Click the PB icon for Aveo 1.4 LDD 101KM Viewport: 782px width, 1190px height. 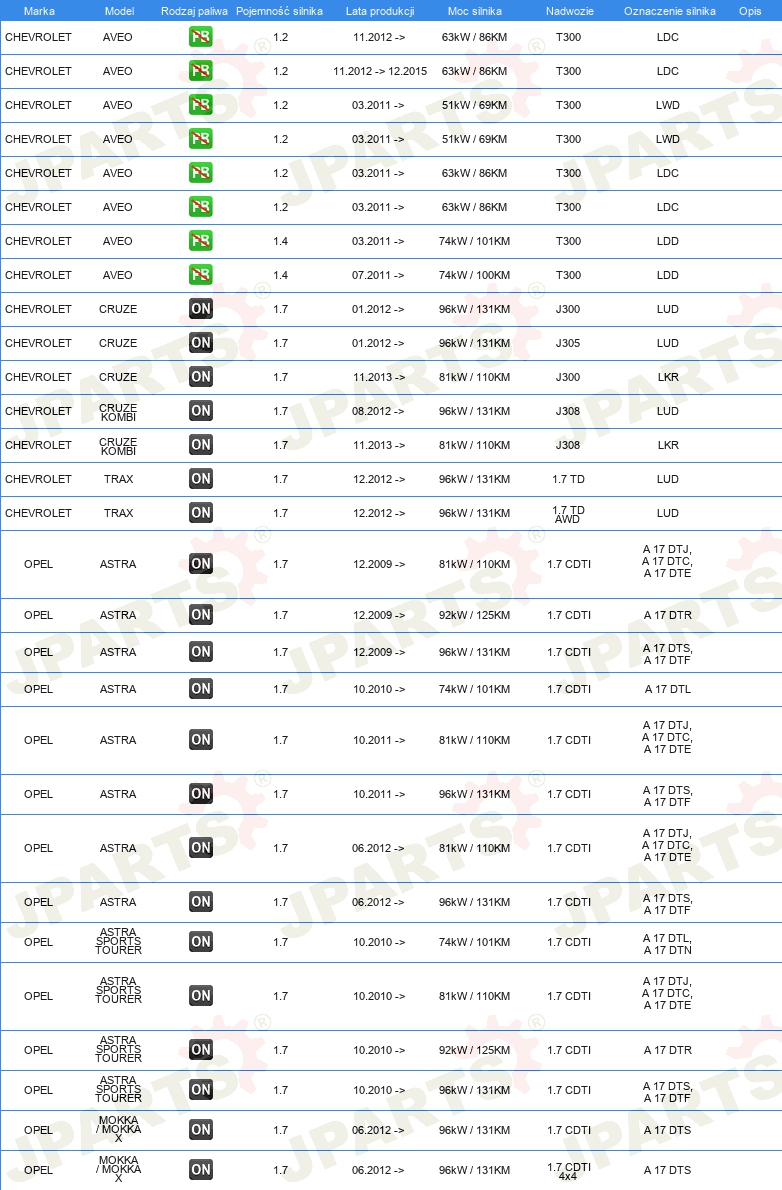click(200, 241)
